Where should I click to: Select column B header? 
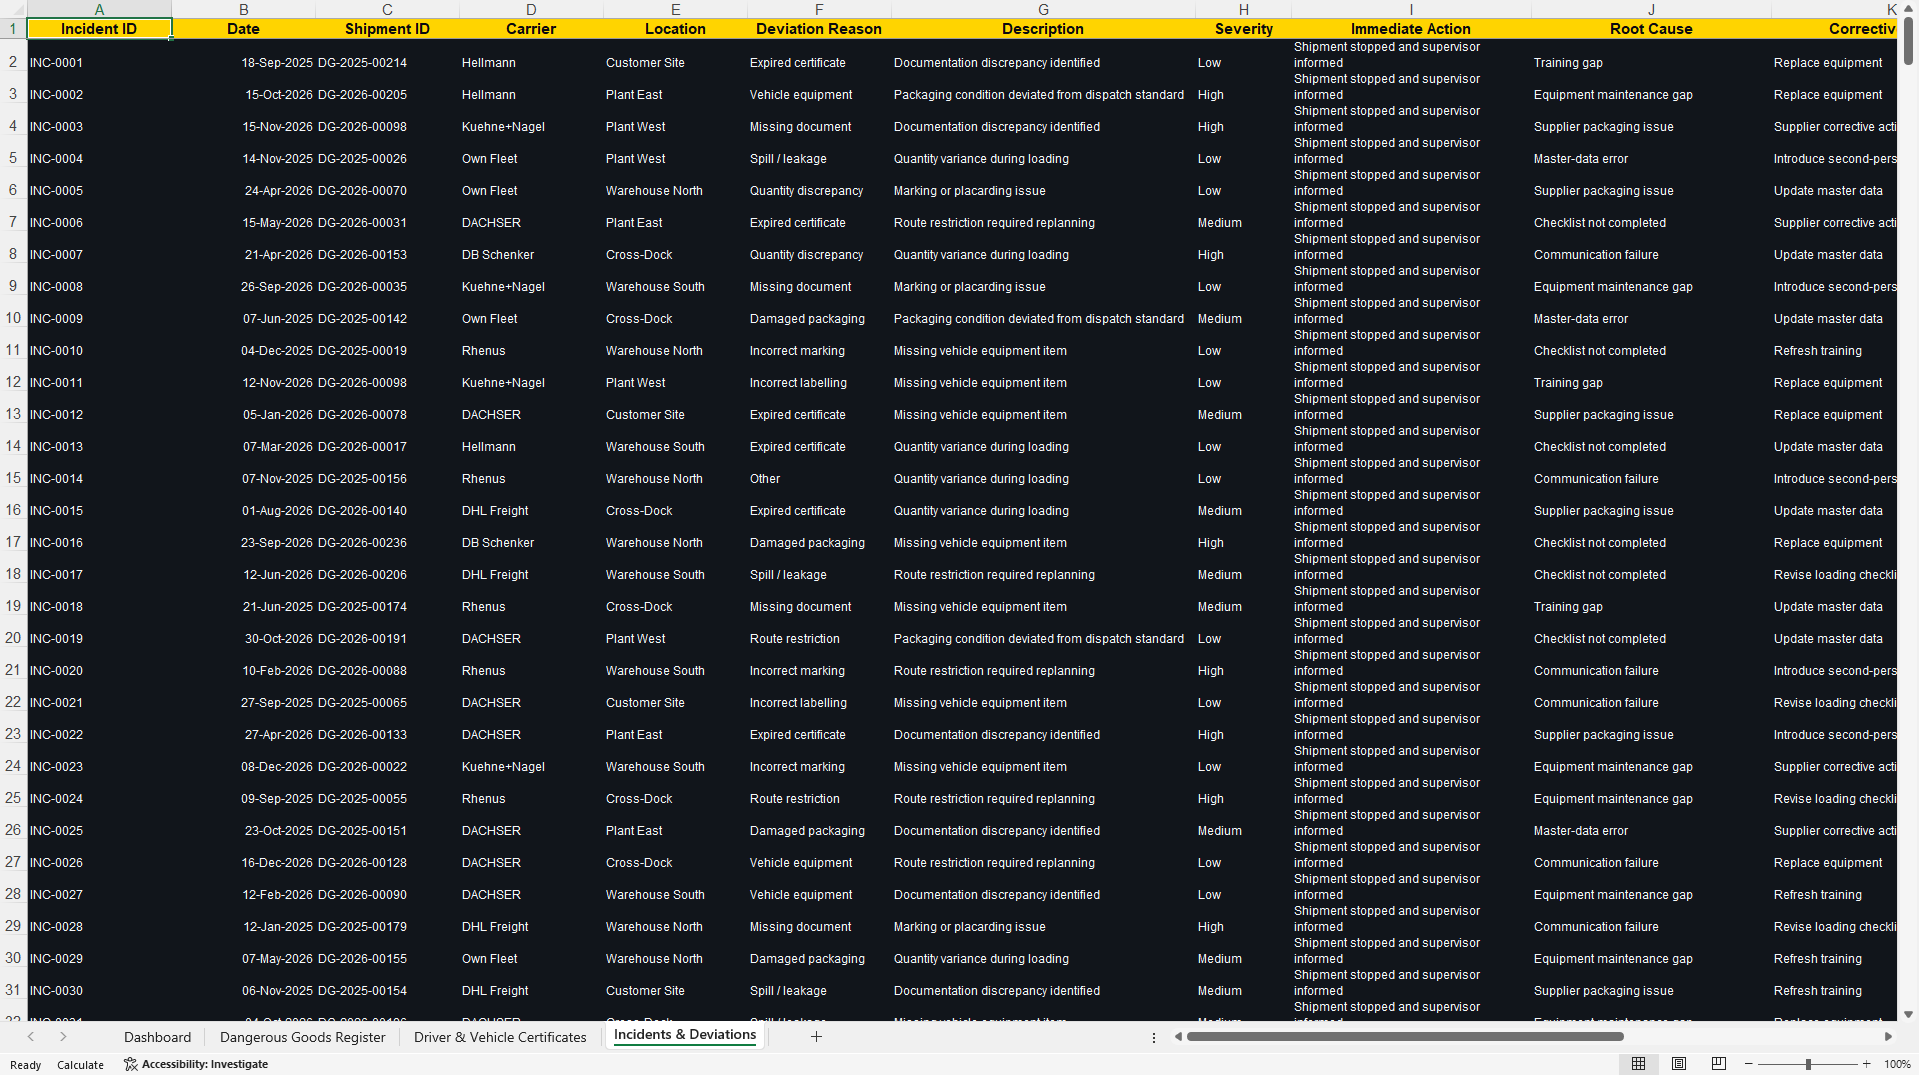pos(243,9)
